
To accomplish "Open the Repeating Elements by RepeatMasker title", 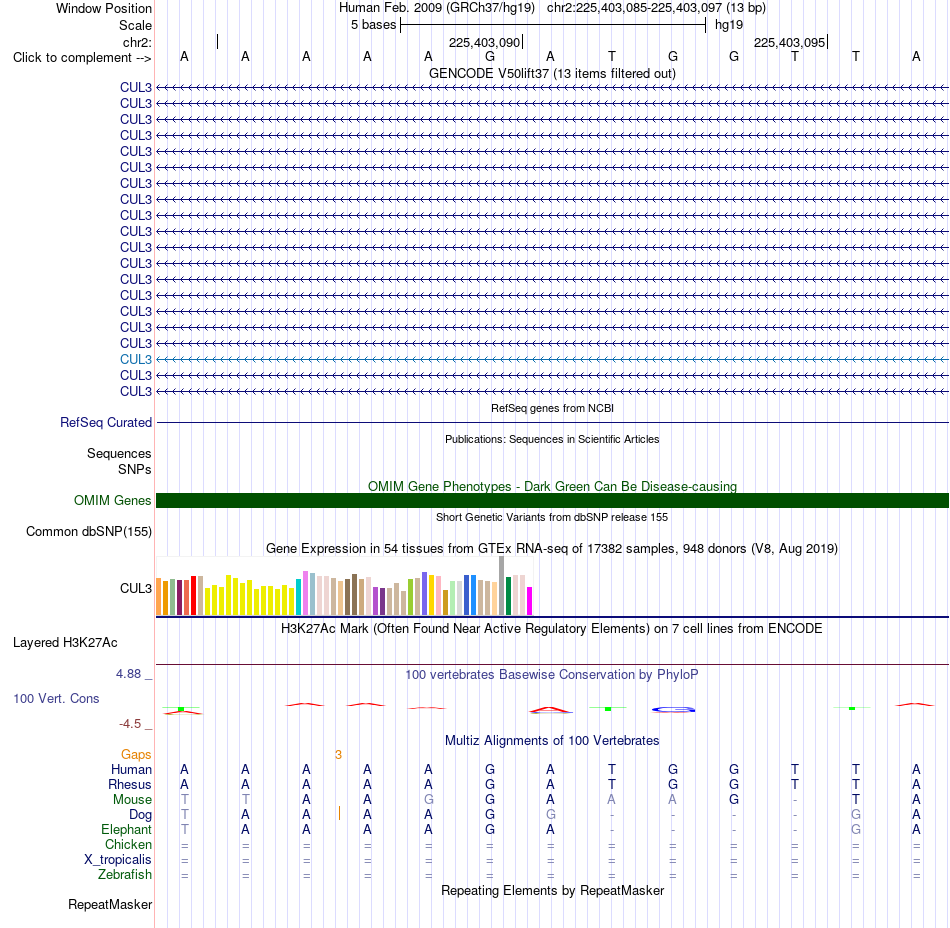I will [x=552, y=890].
